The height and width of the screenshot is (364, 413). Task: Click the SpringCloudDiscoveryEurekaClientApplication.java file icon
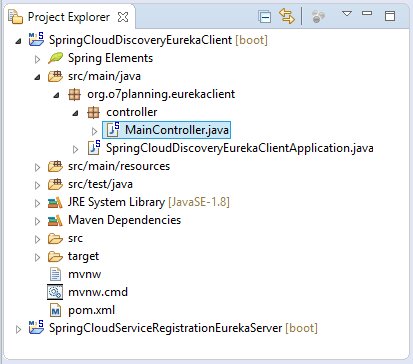(94, 148)
